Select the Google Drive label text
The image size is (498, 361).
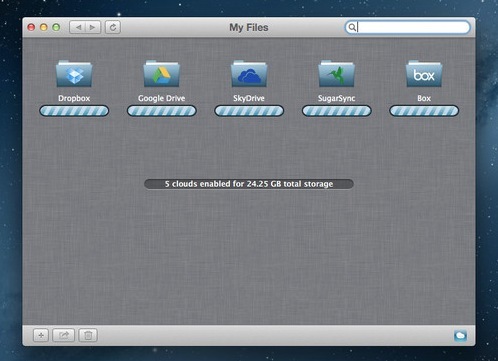(x=162, y=98)
